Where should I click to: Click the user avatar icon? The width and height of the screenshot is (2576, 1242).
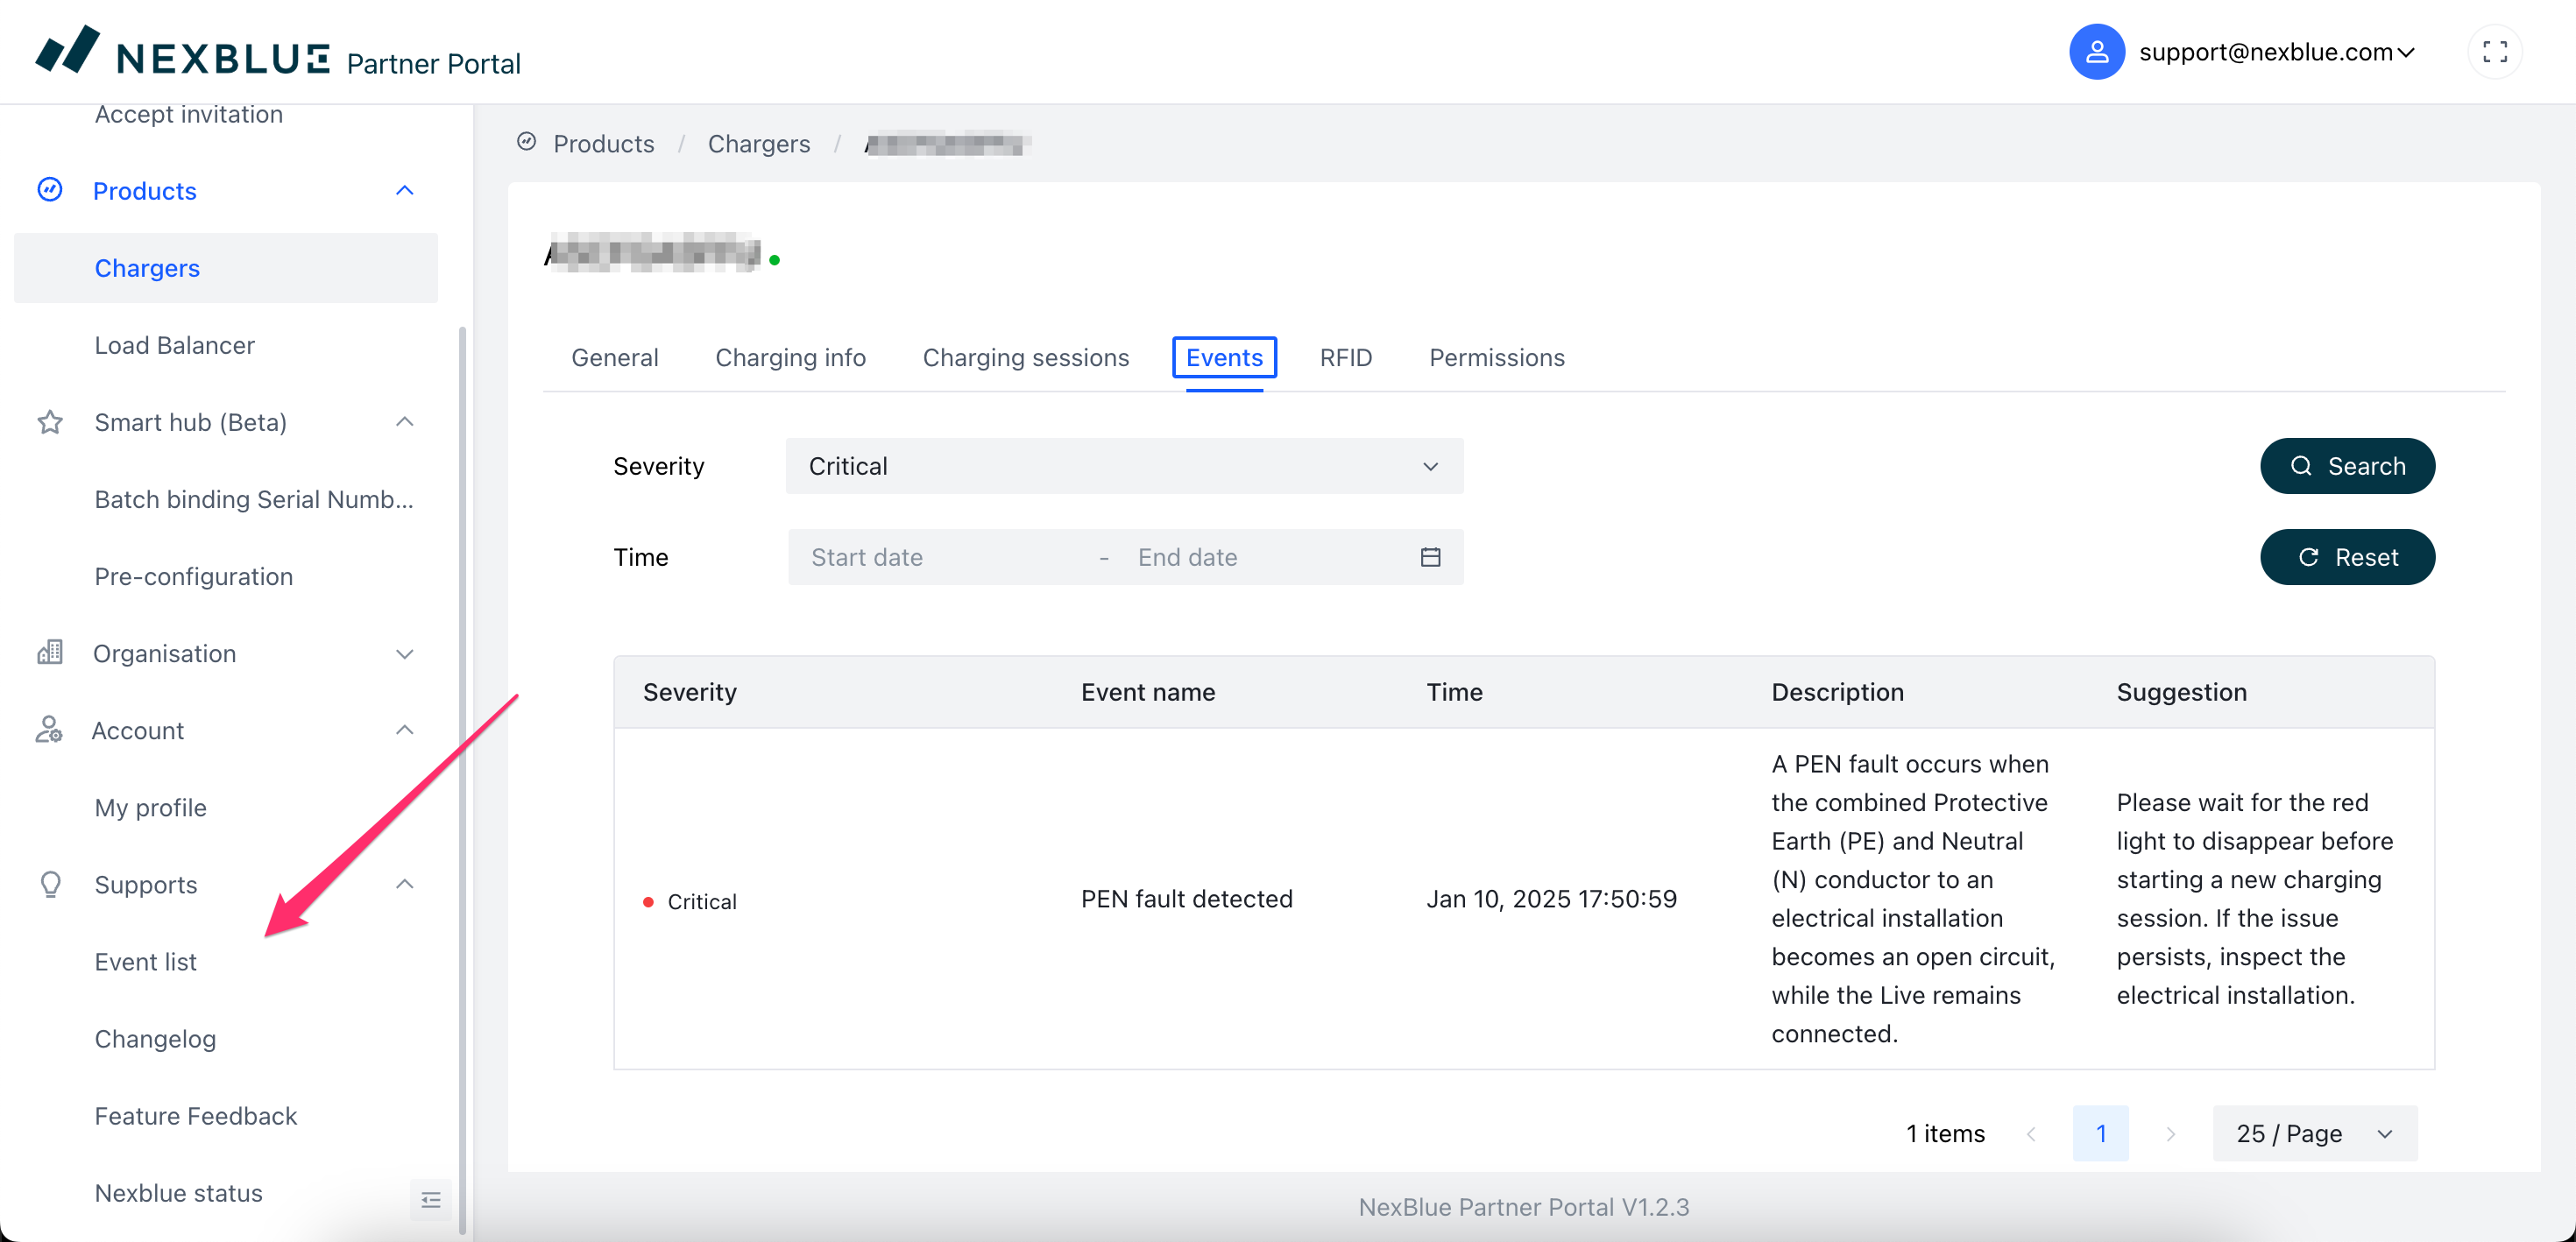point(2096,52)
